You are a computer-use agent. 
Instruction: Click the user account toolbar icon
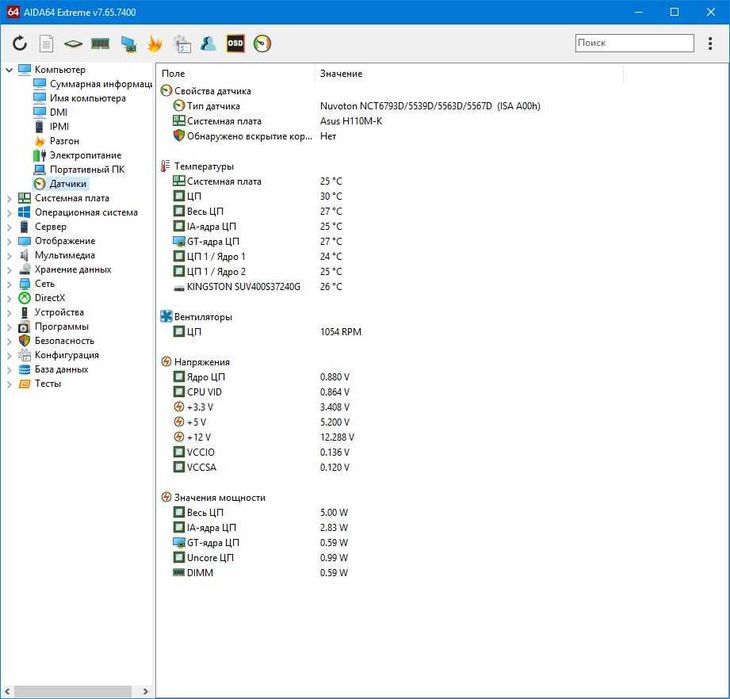pyautogui.click(x=208, y=43)
